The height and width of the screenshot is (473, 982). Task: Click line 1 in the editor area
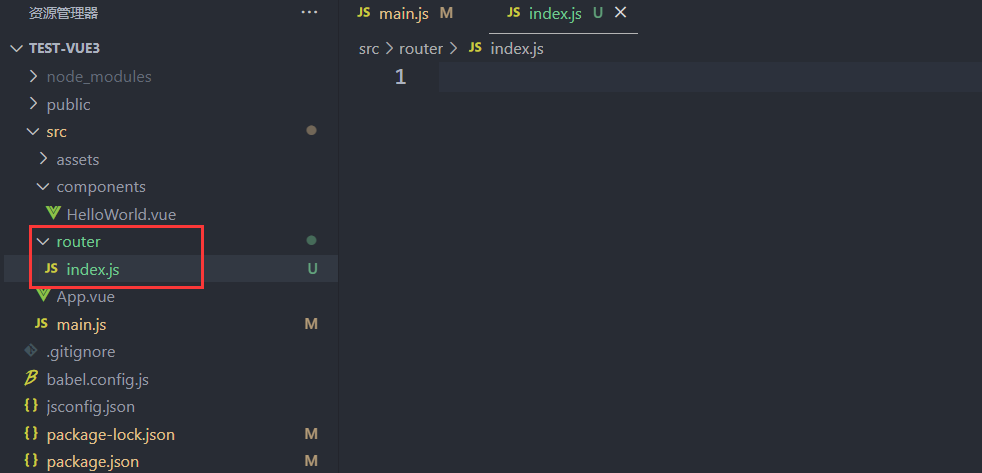[x=700, y=77]
